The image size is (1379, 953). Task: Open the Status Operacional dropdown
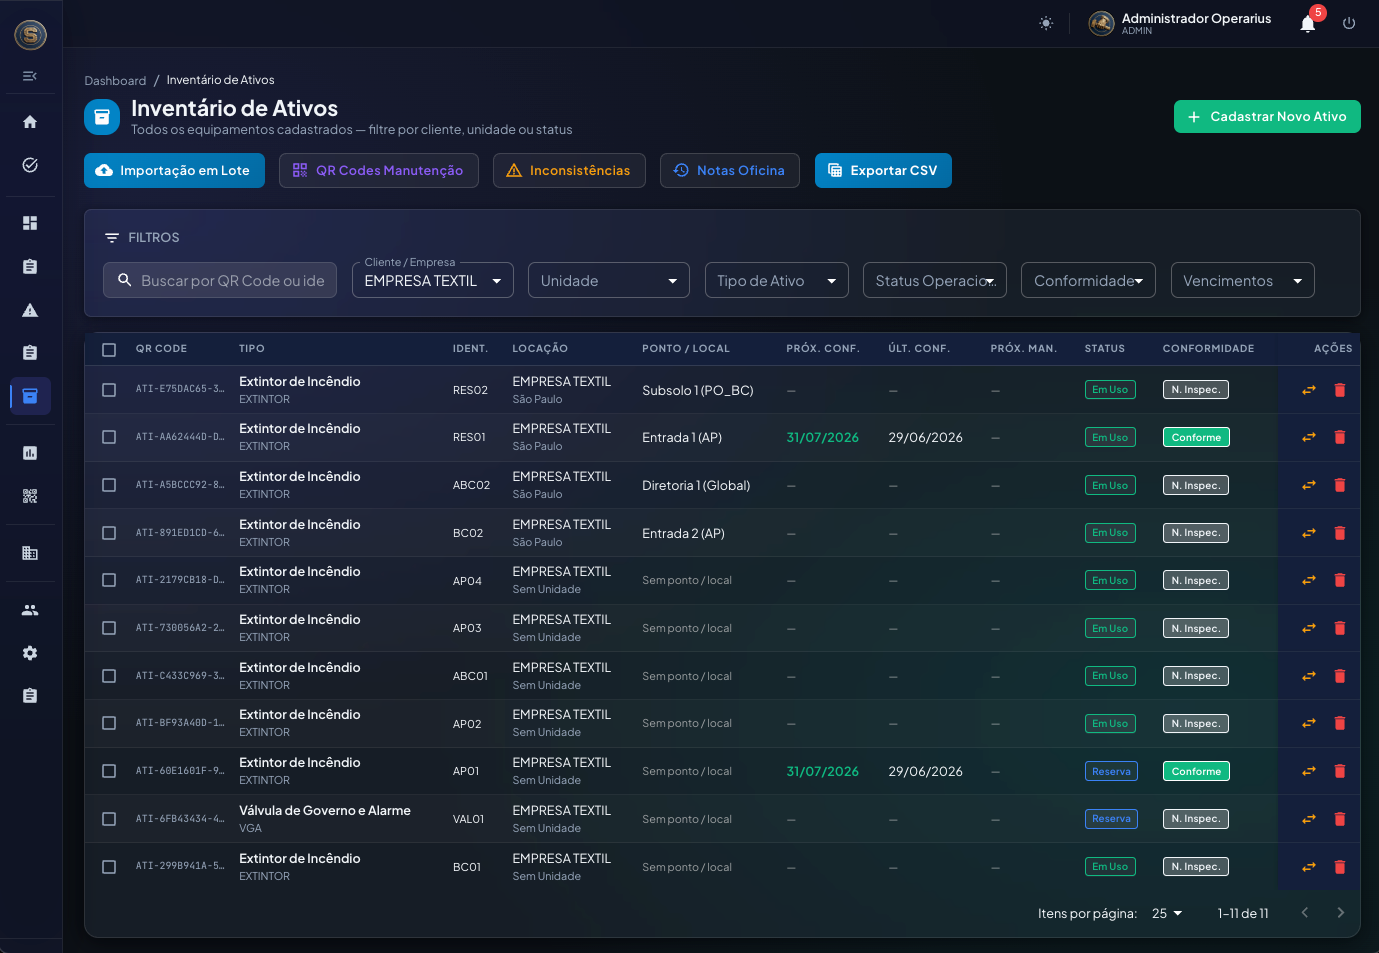tap(935, 280)
